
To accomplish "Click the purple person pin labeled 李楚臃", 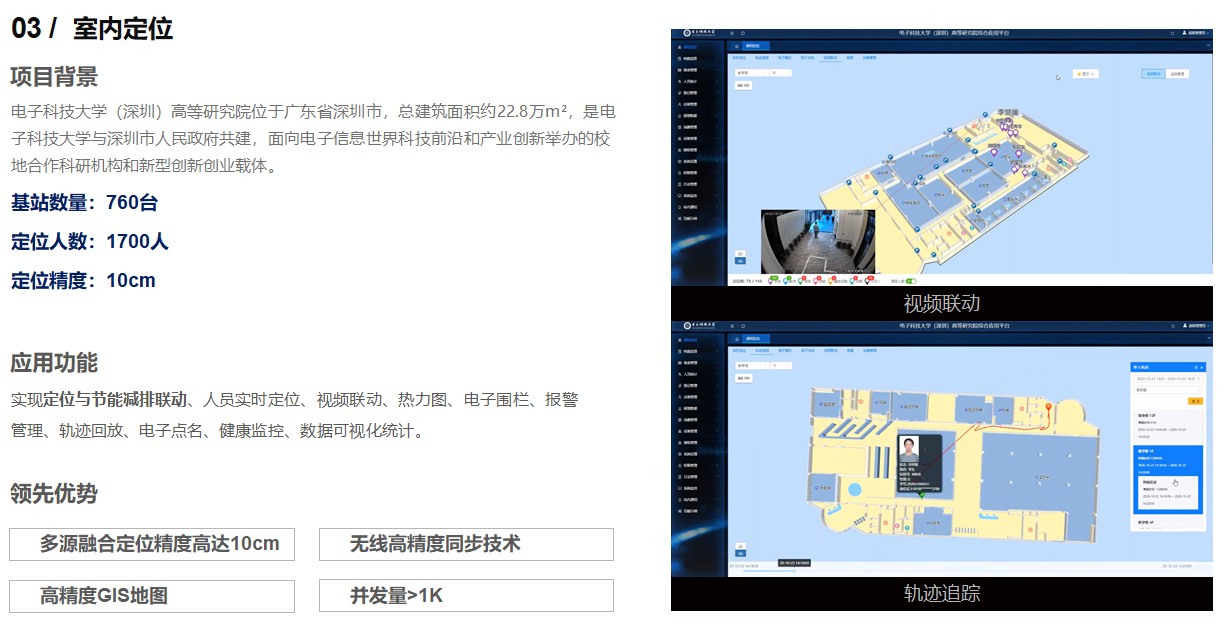I will 1010,123.
